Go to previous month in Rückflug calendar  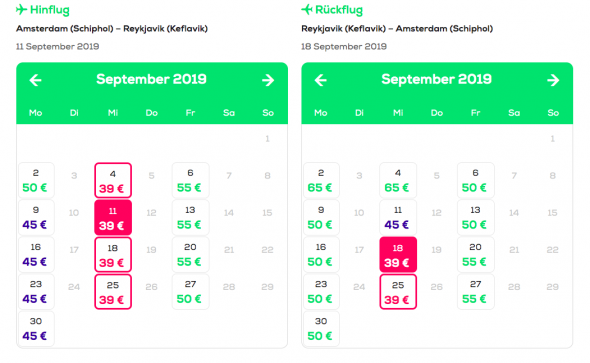pos(321,80)
